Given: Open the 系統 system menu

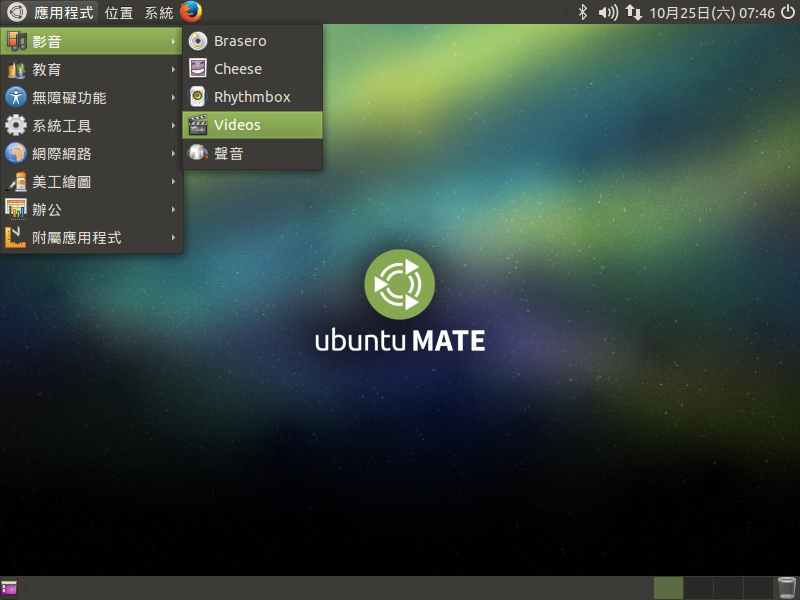Looking at the screenshot, I should tap(159, 12).
